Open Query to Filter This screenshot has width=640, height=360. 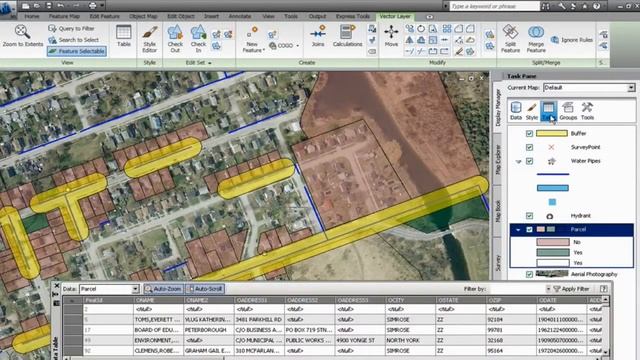click(x=71, y=28)
